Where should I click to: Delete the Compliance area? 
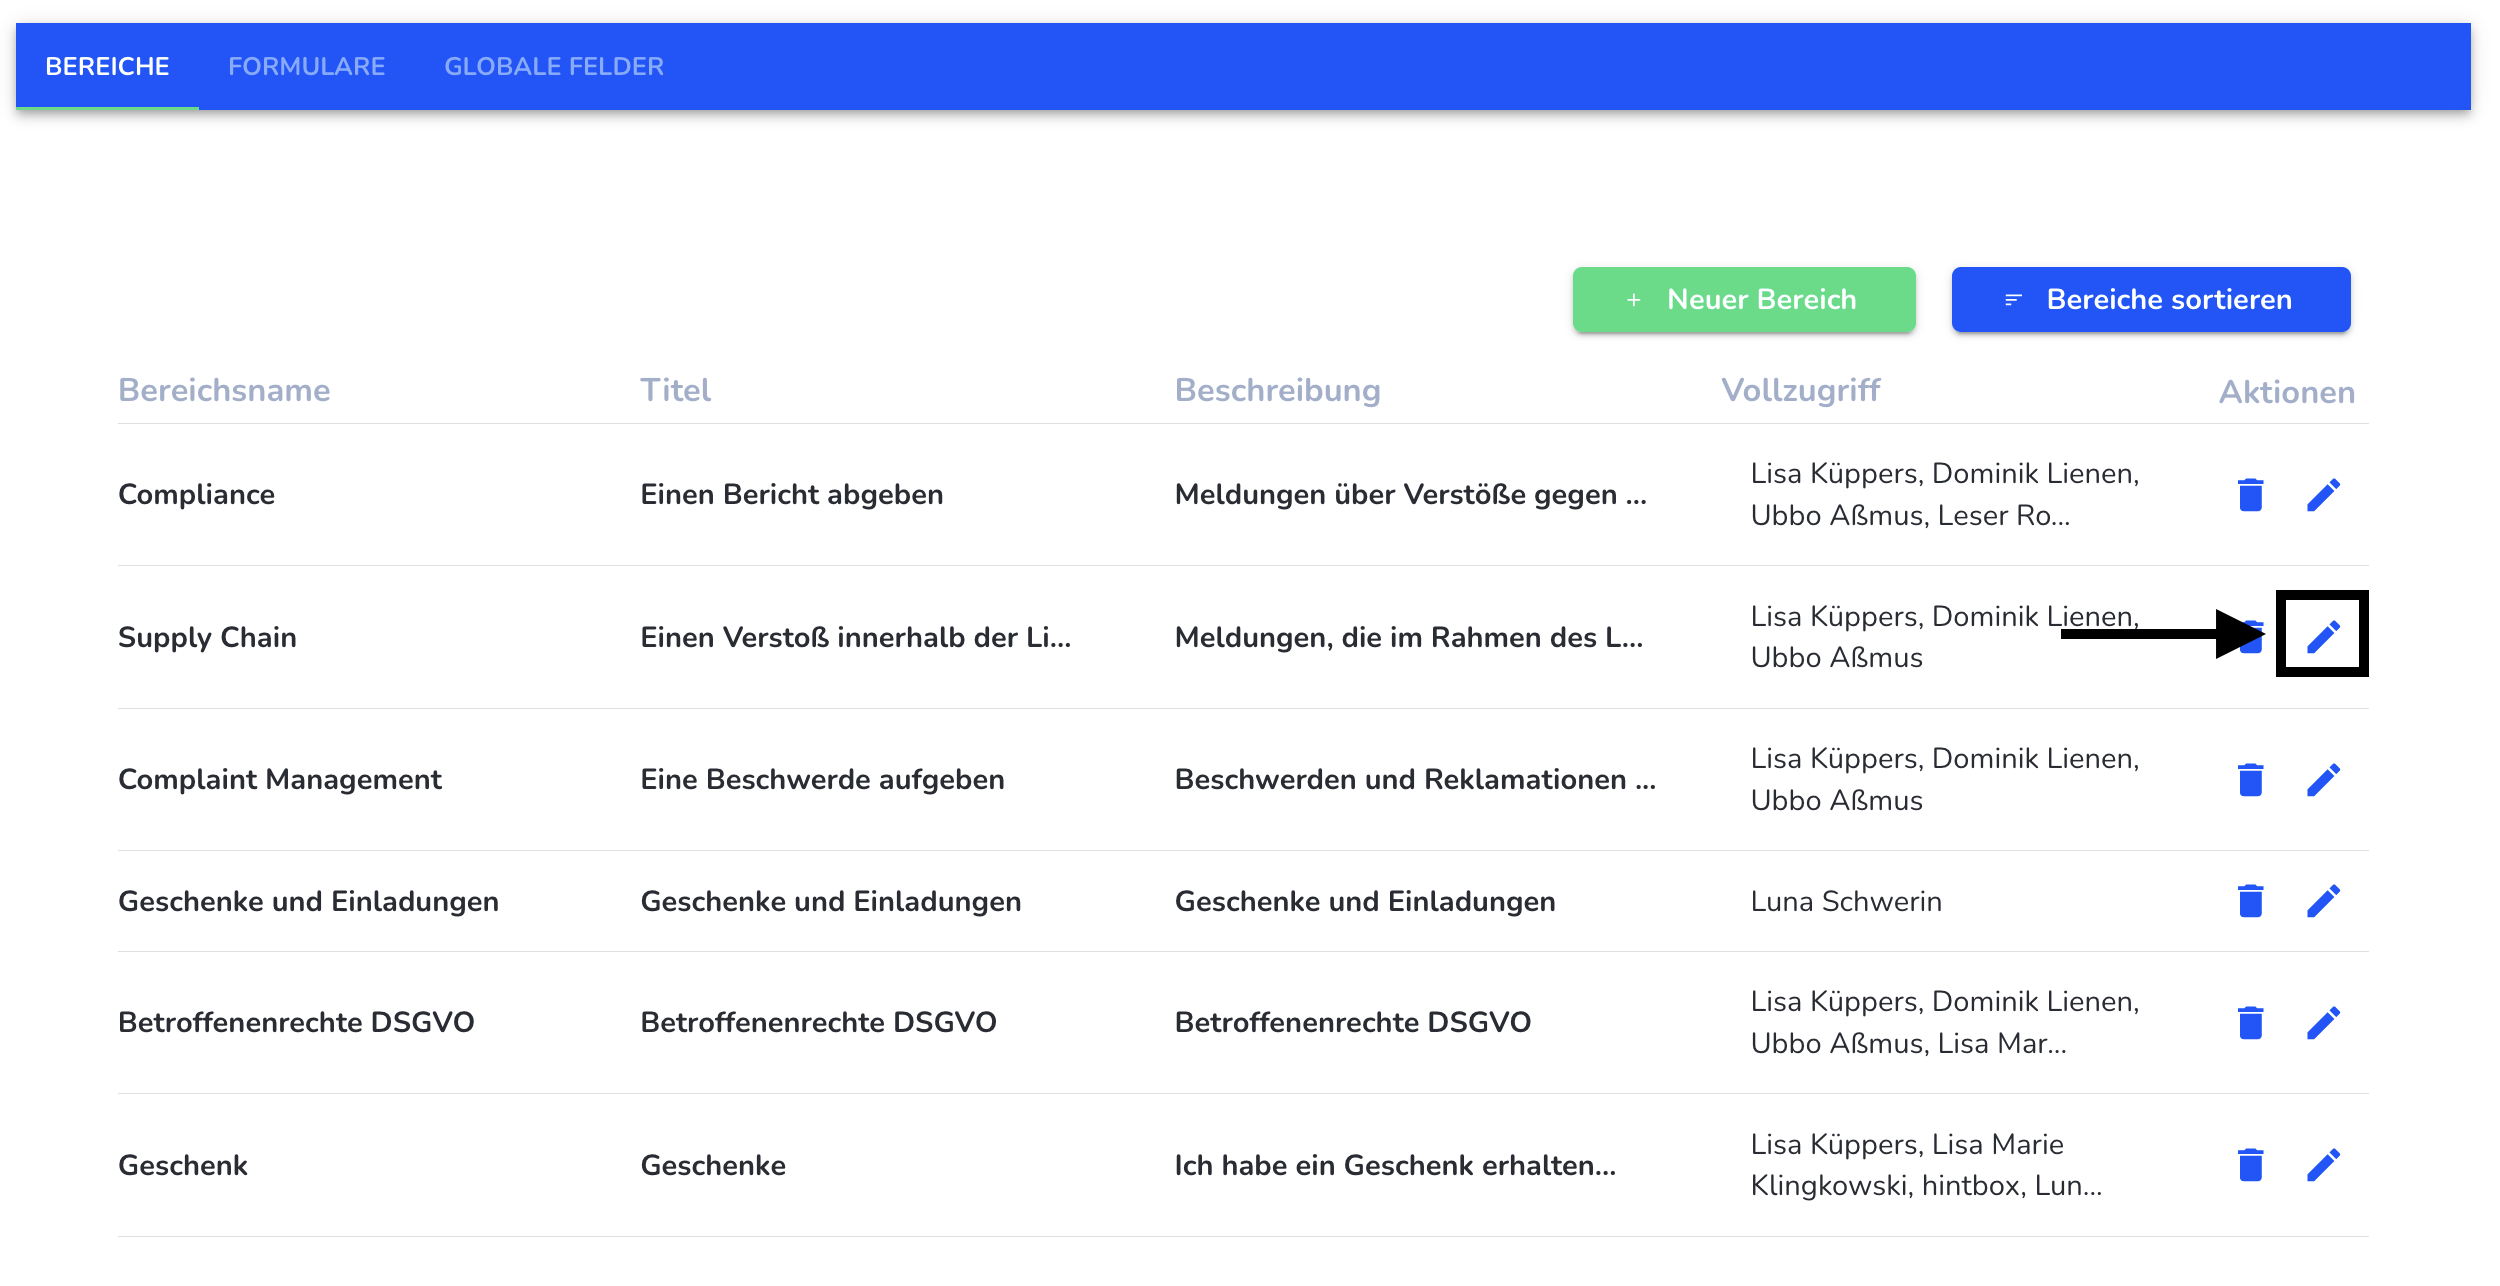coord(2250,495)
